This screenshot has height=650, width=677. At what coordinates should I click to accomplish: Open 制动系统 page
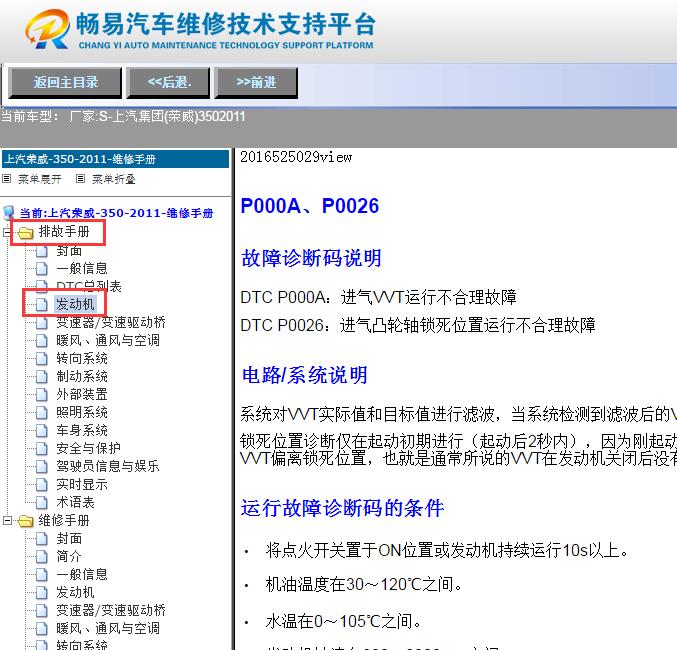click(x=82, y=376)
